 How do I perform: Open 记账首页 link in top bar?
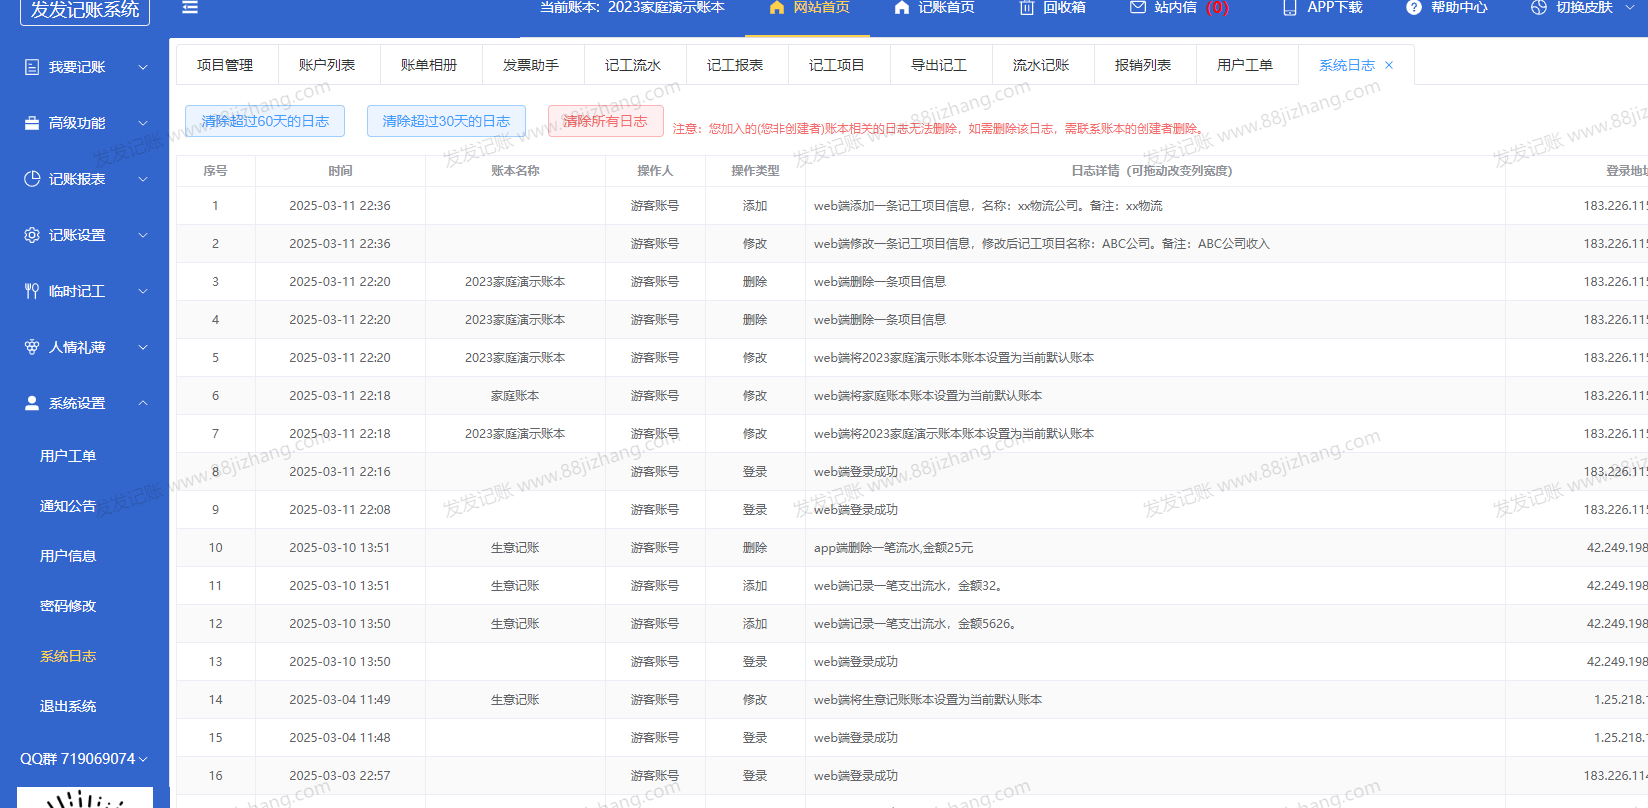(x=946, y=7)
